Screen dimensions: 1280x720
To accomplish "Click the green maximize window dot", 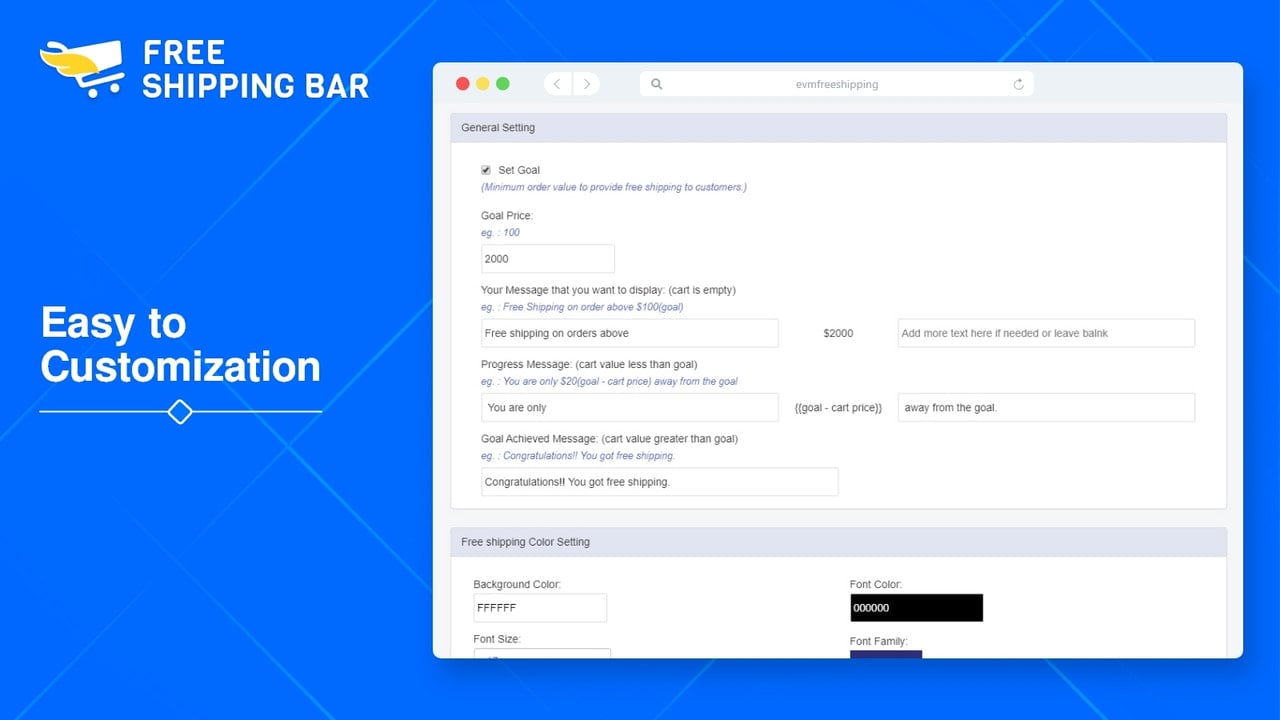I will (x=503, y=84).
